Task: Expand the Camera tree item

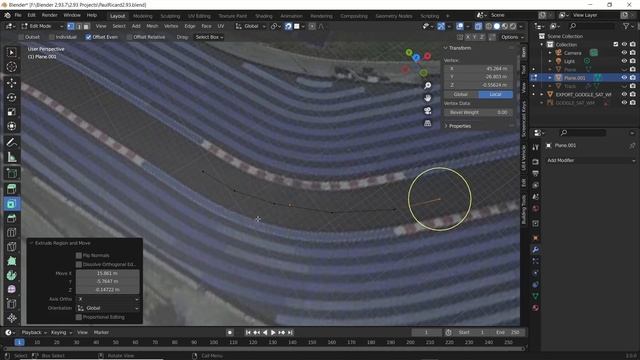Action: click(x=550, y=53)
